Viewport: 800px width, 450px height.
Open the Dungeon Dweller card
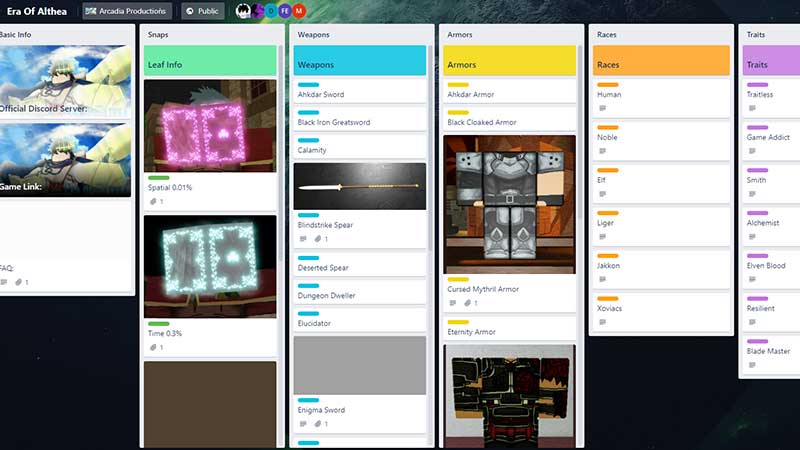(360, 292)
